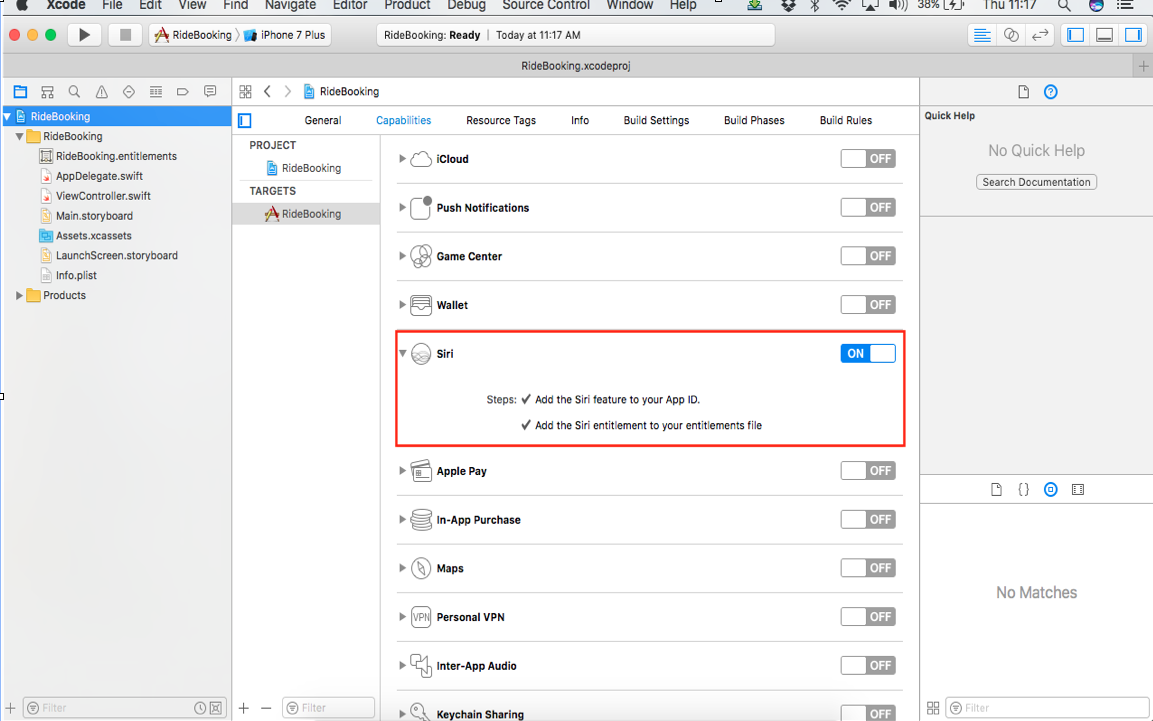The image size is (1153, 721).
Task: Stop the running app with Stop button
Action: pyautogui.click(x=125, y=35)
